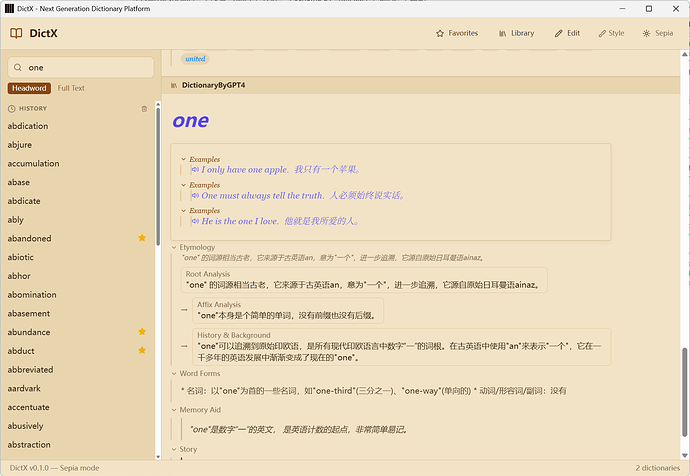Play audio for 'He is the one I love'
Image resolution: width=690 pixels, height=476 pixels.
[195, 221]
